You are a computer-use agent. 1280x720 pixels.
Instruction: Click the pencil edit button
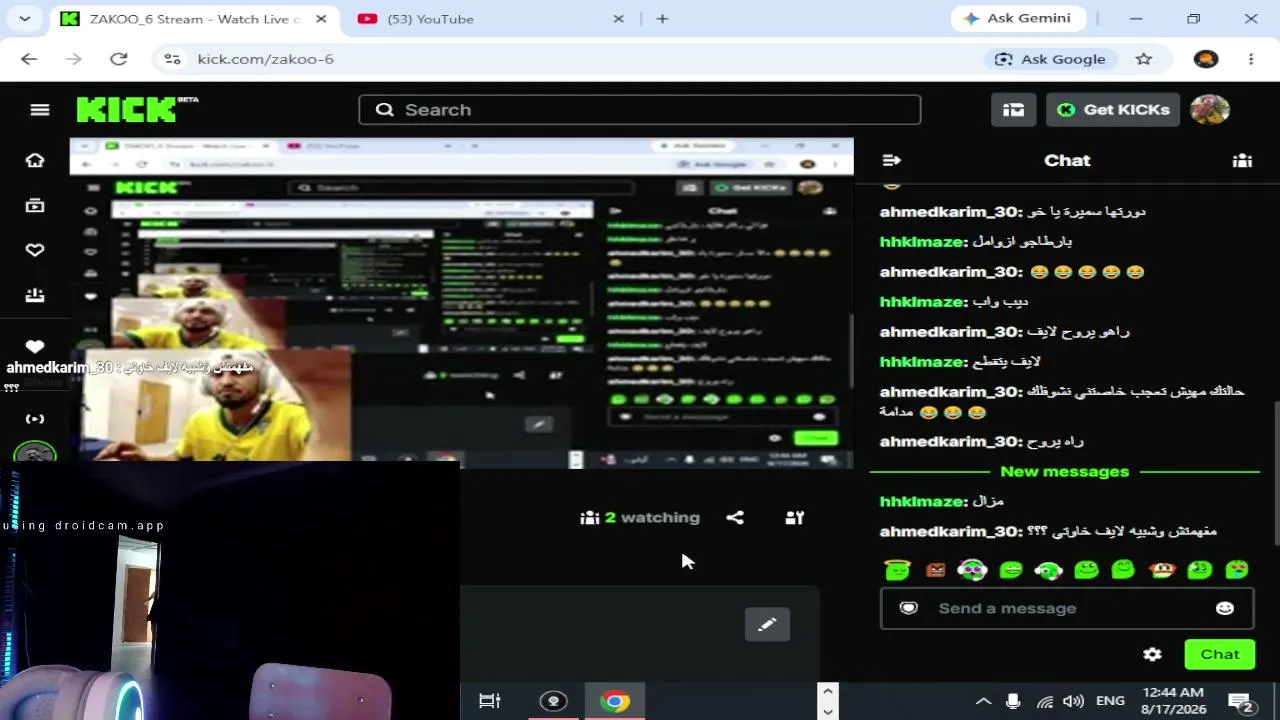(x=767, y=624)
